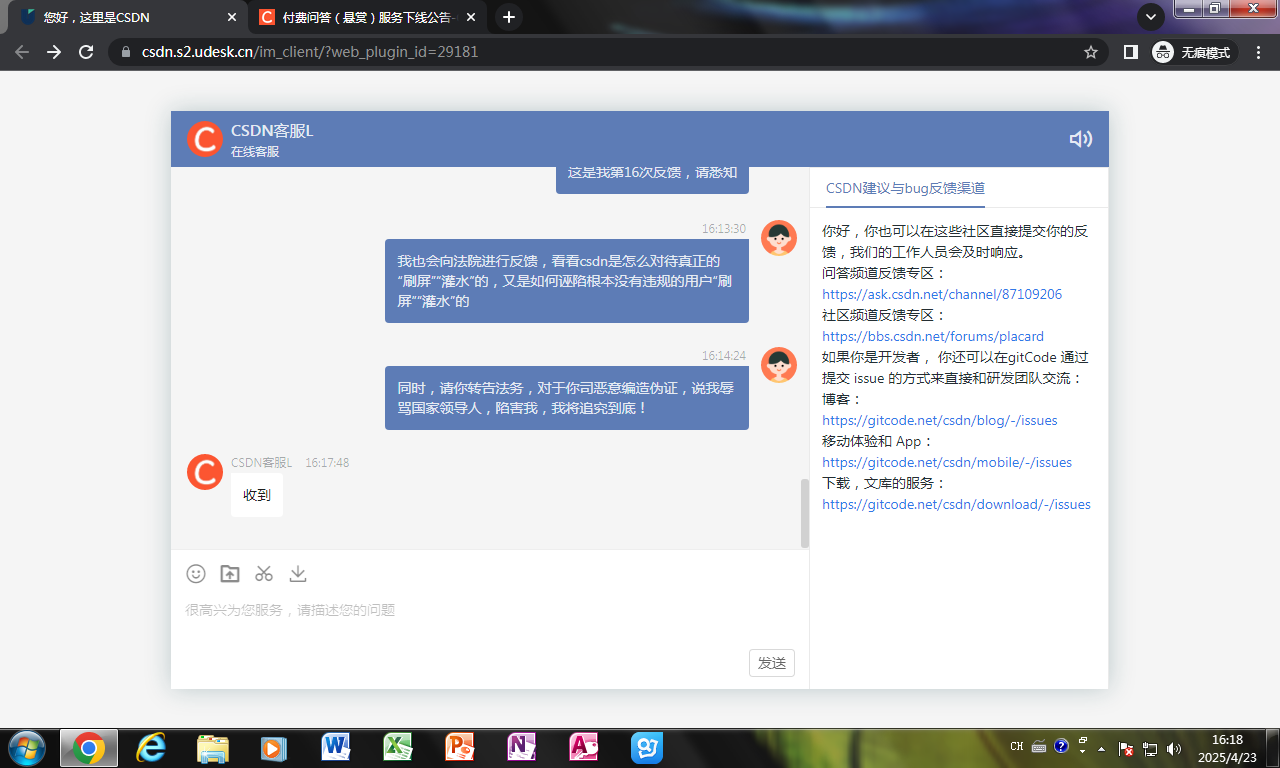Open bbs.csdn.net forums placard link
This screenshot has width=1280, height=768.
point(933,336)
